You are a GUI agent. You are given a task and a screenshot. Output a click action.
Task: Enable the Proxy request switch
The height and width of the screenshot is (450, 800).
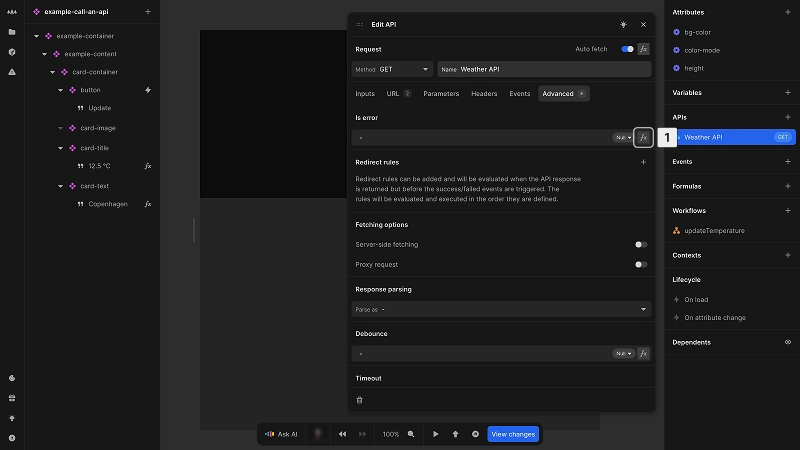tap(641, 264)
